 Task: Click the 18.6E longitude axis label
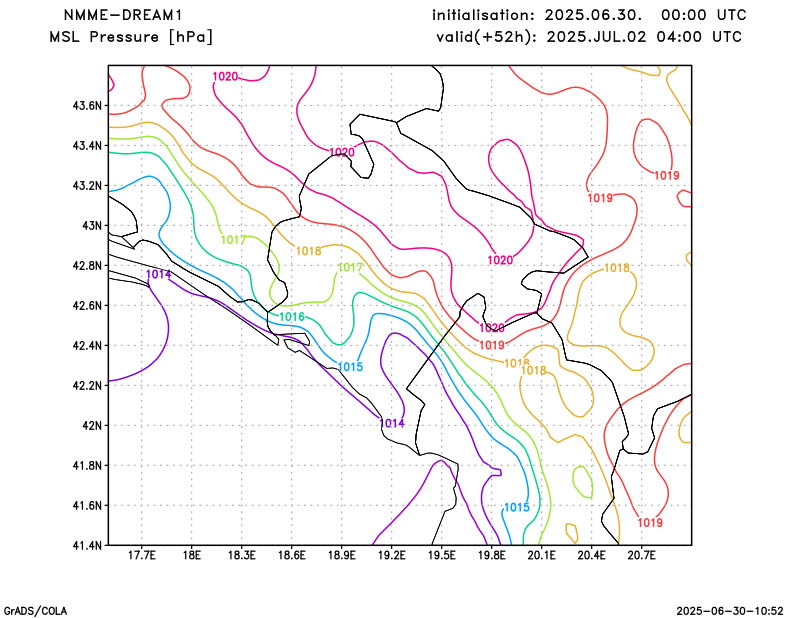[x=291, y=555]
